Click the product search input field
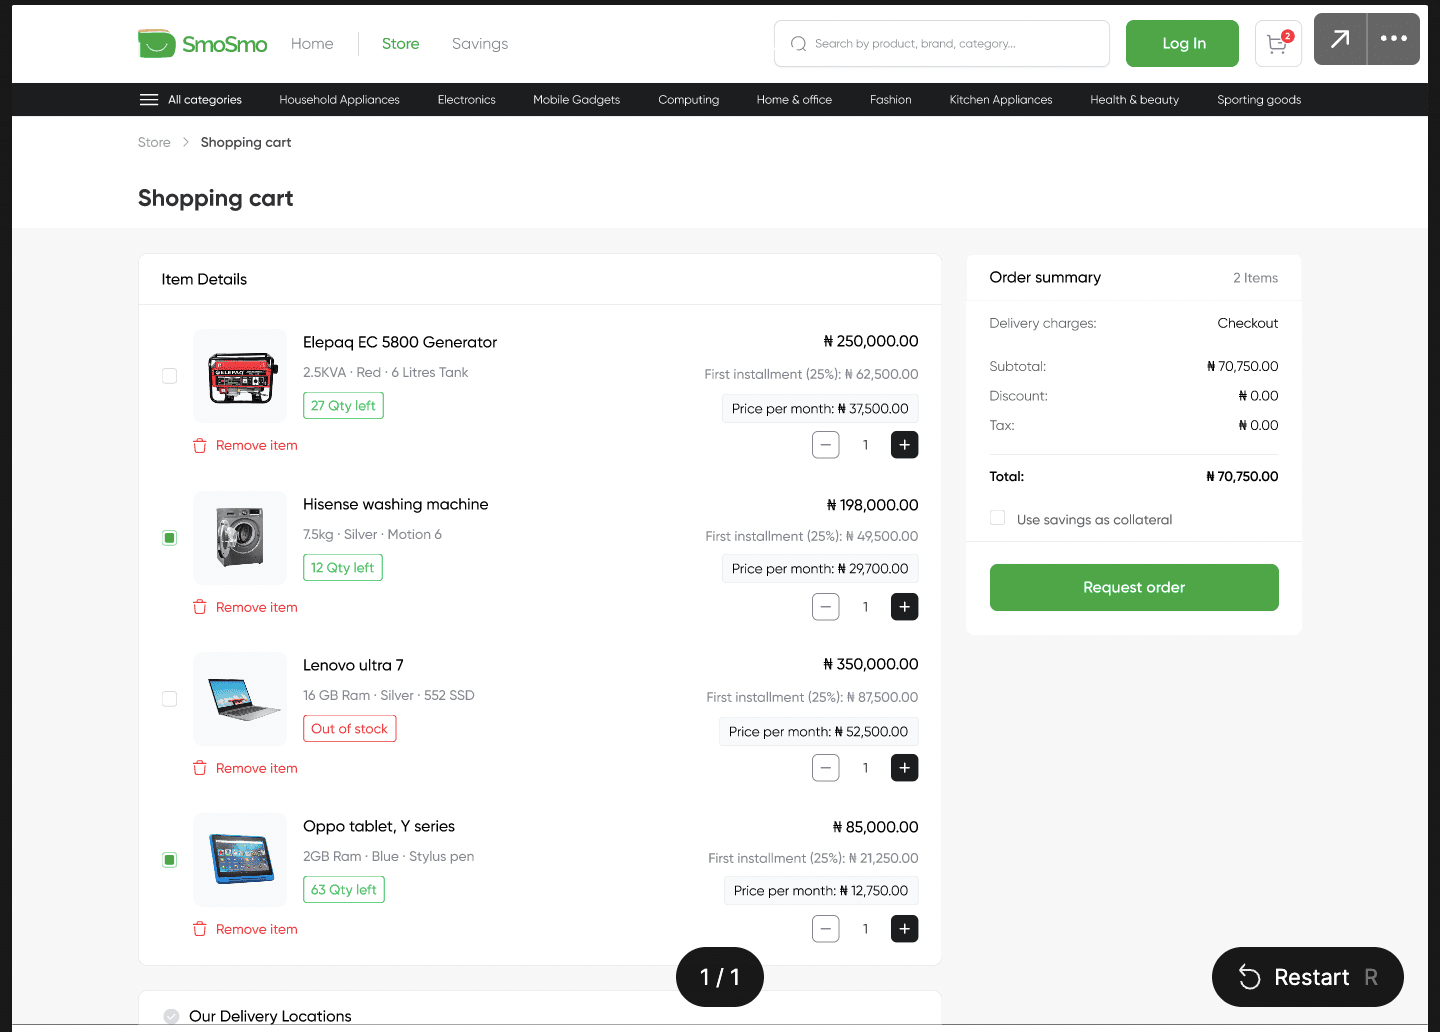Screen dimensions: 1440x1032 coord(942,44)
